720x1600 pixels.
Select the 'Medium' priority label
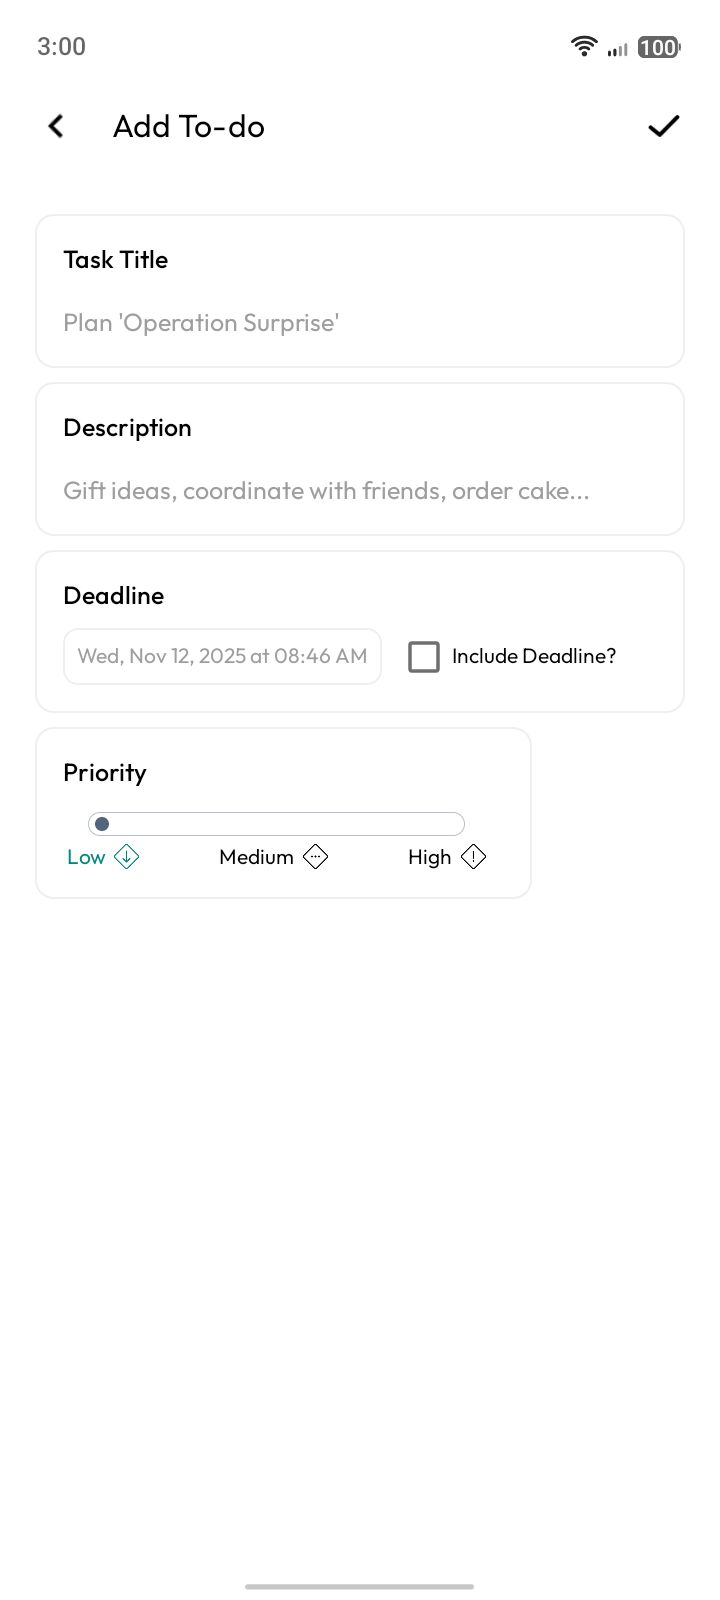(x=256, y=857)
